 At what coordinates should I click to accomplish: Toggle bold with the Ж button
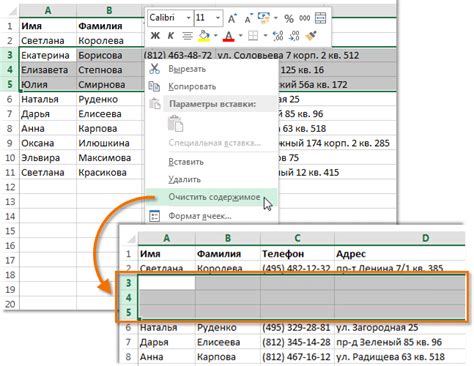click(155, 35)
